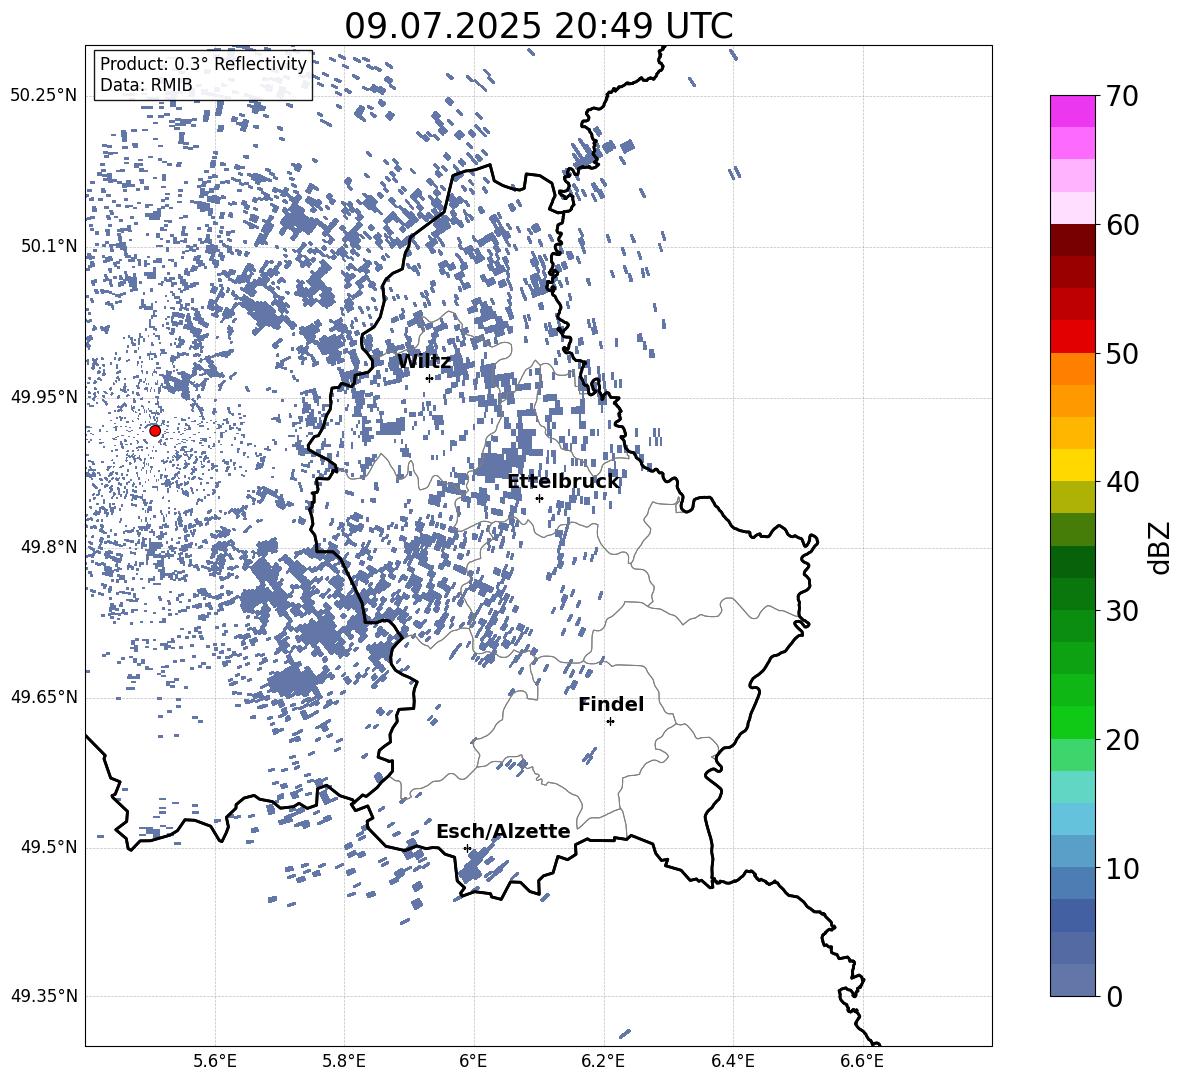The width and height of the screenshot is (1184, 1081).
Task: Click the Esch/Alzette city label
Action: [x=504, y=832]
